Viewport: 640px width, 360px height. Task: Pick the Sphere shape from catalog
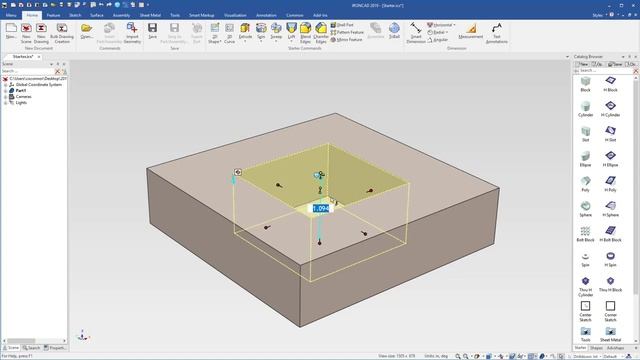585,209
